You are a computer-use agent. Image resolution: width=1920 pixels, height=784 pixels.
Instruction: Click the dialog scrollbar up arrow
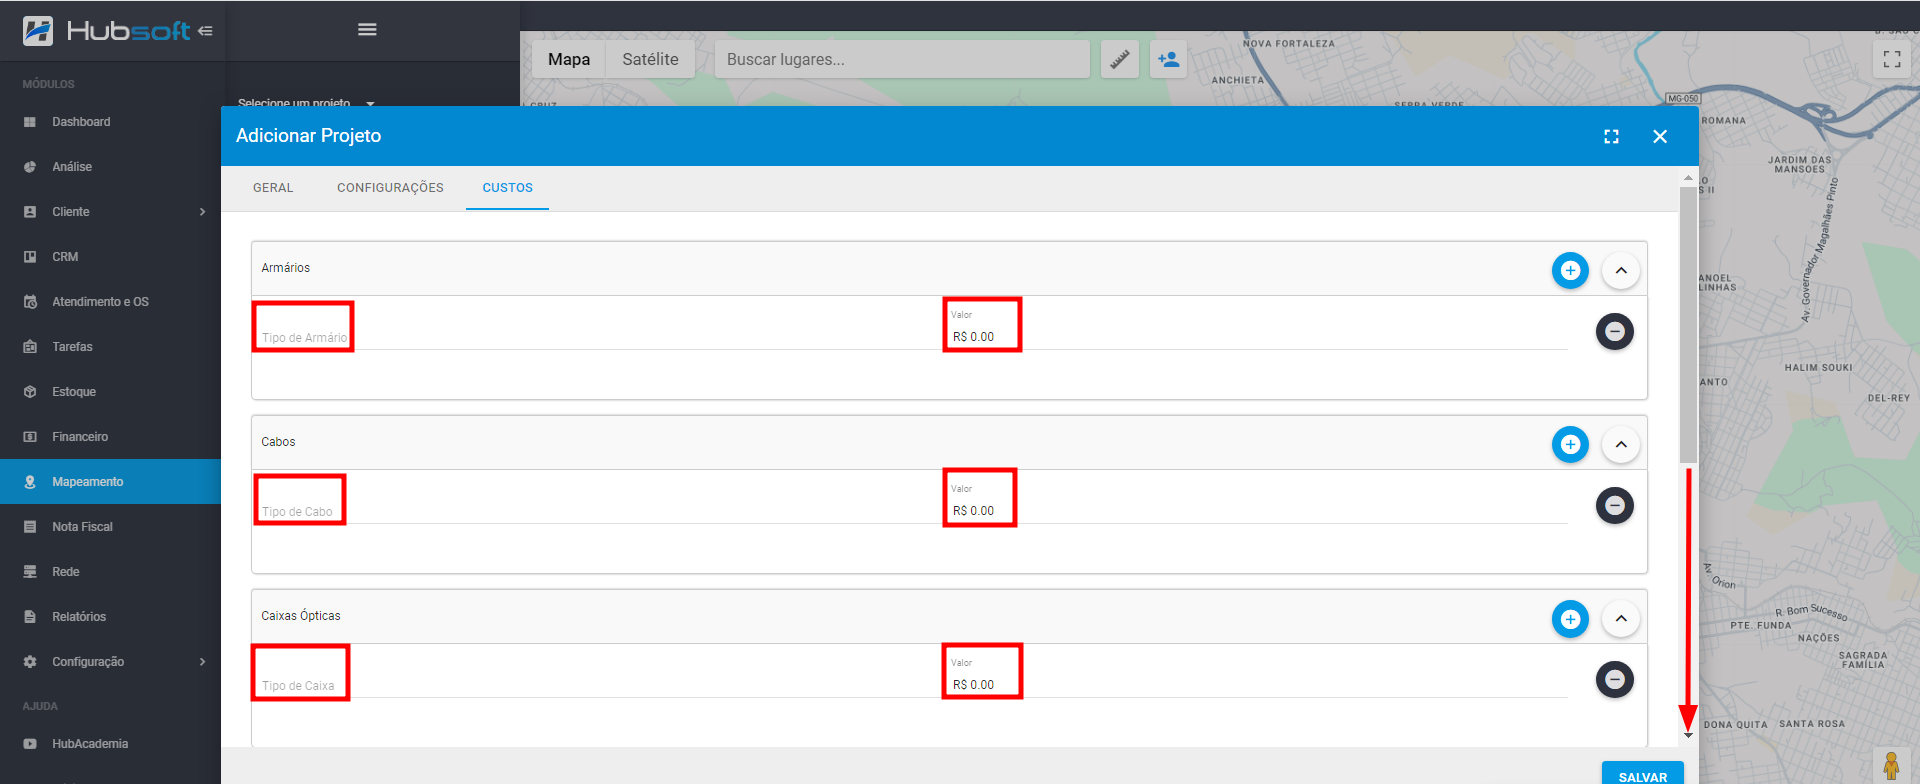tap(1688, 178)
